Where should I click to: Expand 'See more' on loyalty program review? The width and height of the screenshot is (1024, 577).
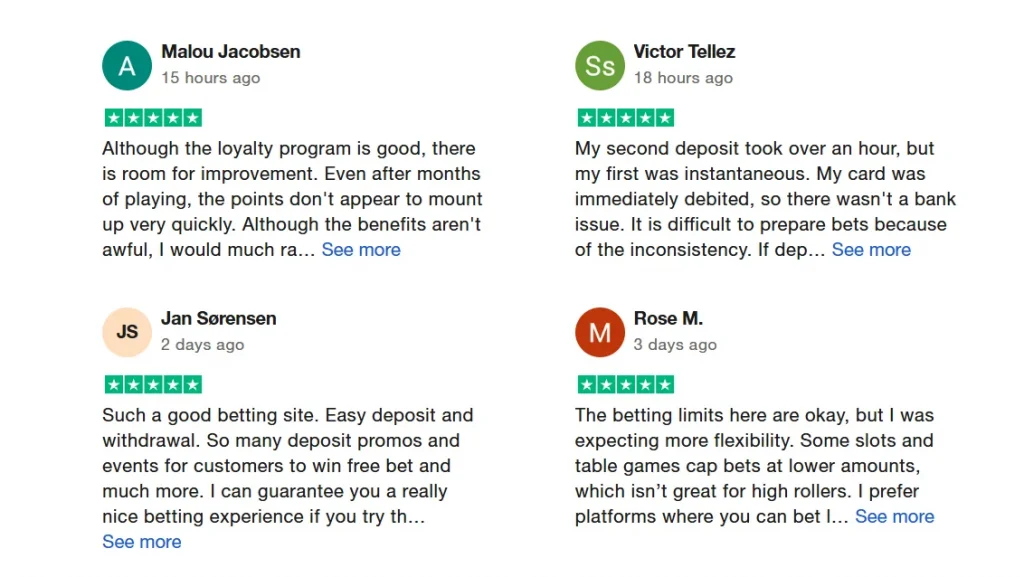(x=361, y=250)
